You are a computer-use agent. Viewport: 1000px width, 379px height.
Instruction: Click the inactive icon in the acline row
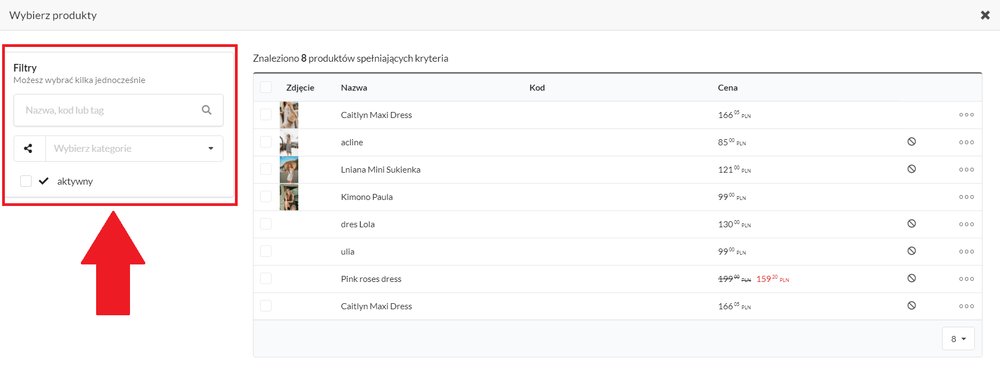click(x=911, y=142)
